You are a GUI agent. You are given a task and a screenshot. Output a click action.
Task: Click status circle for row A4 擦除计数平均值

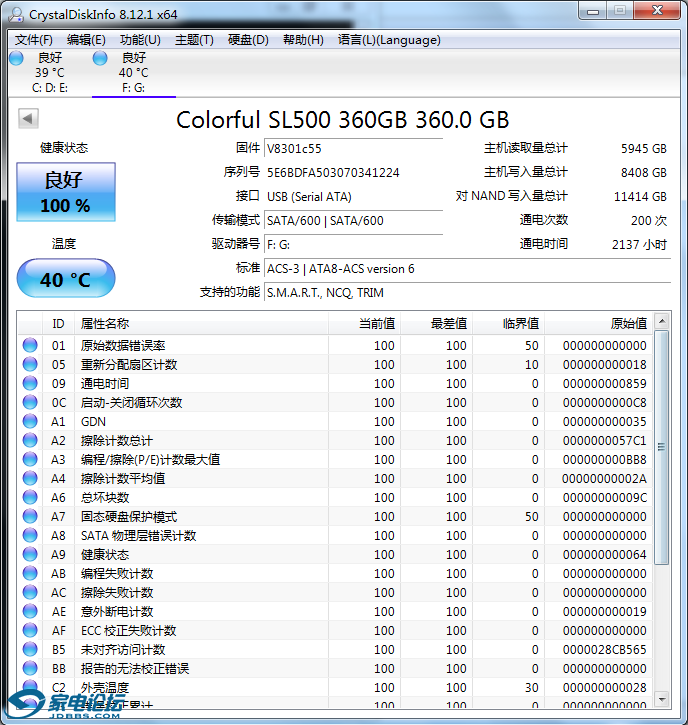click(30, 478)
